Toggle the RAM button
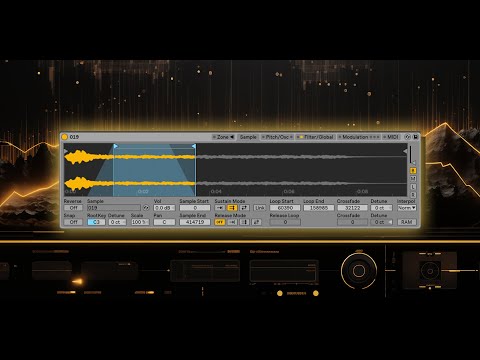 407,222
